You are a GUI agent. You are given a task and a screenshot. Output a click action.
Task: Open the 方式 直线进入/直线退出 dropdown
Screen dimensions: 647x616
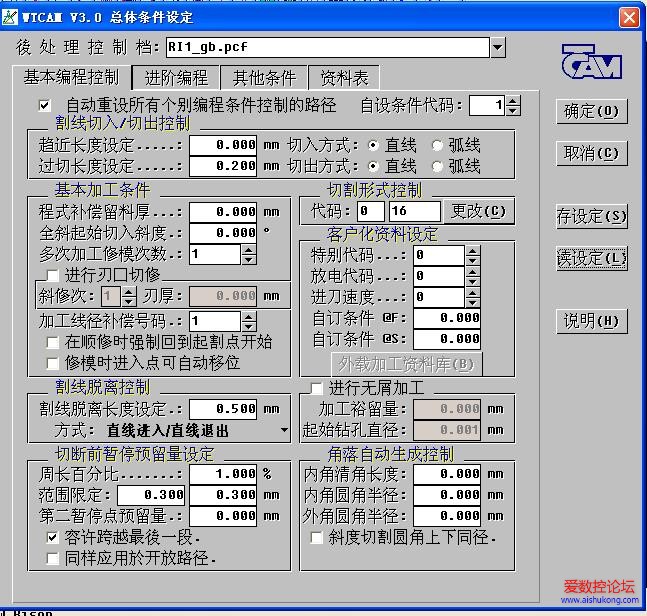click(x=284, y=430)
